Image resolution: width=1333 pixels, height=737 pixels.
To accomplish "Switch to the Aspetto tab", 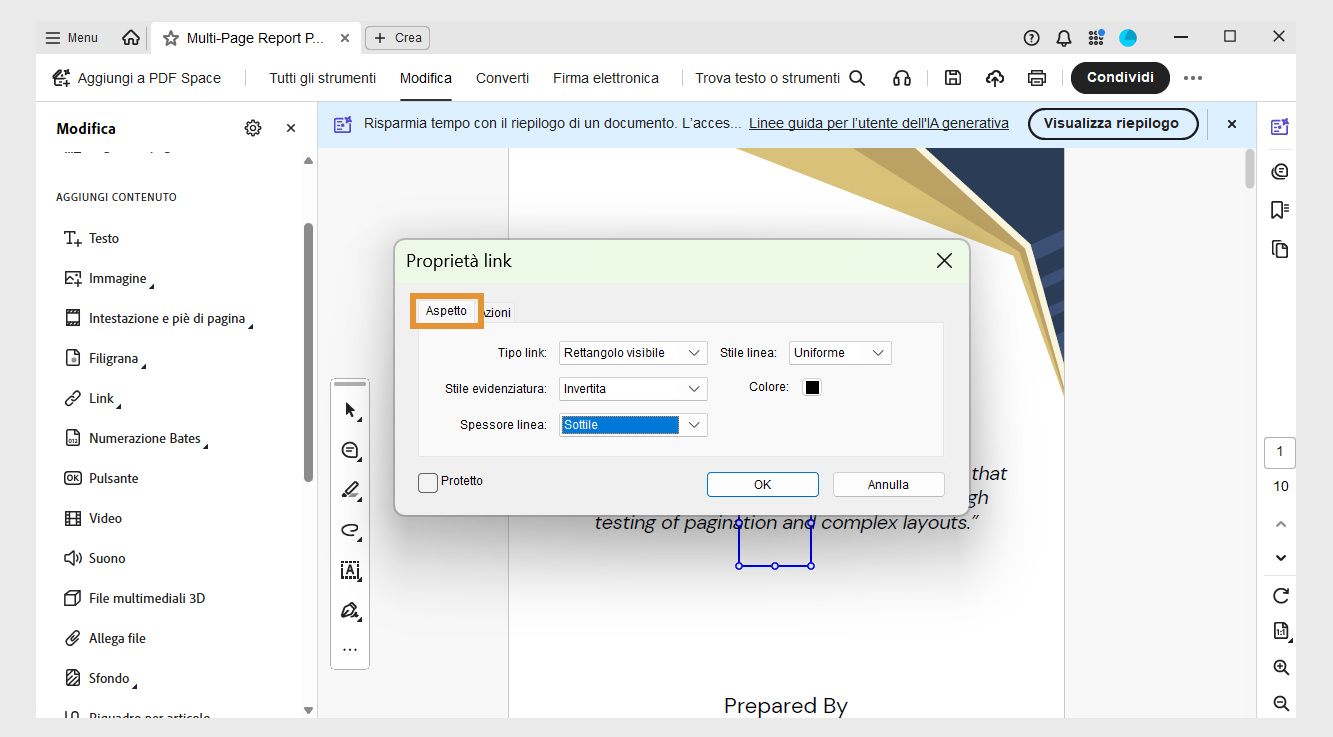I will click(445, 311).
